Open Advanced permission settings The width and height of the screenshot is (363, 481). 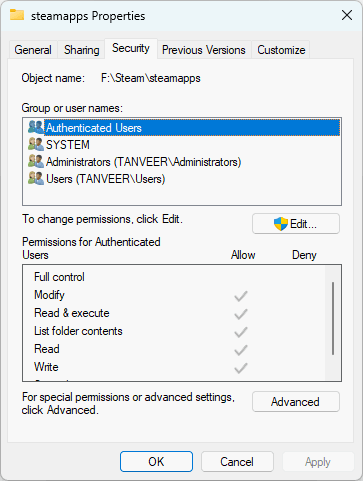point(296,402)
